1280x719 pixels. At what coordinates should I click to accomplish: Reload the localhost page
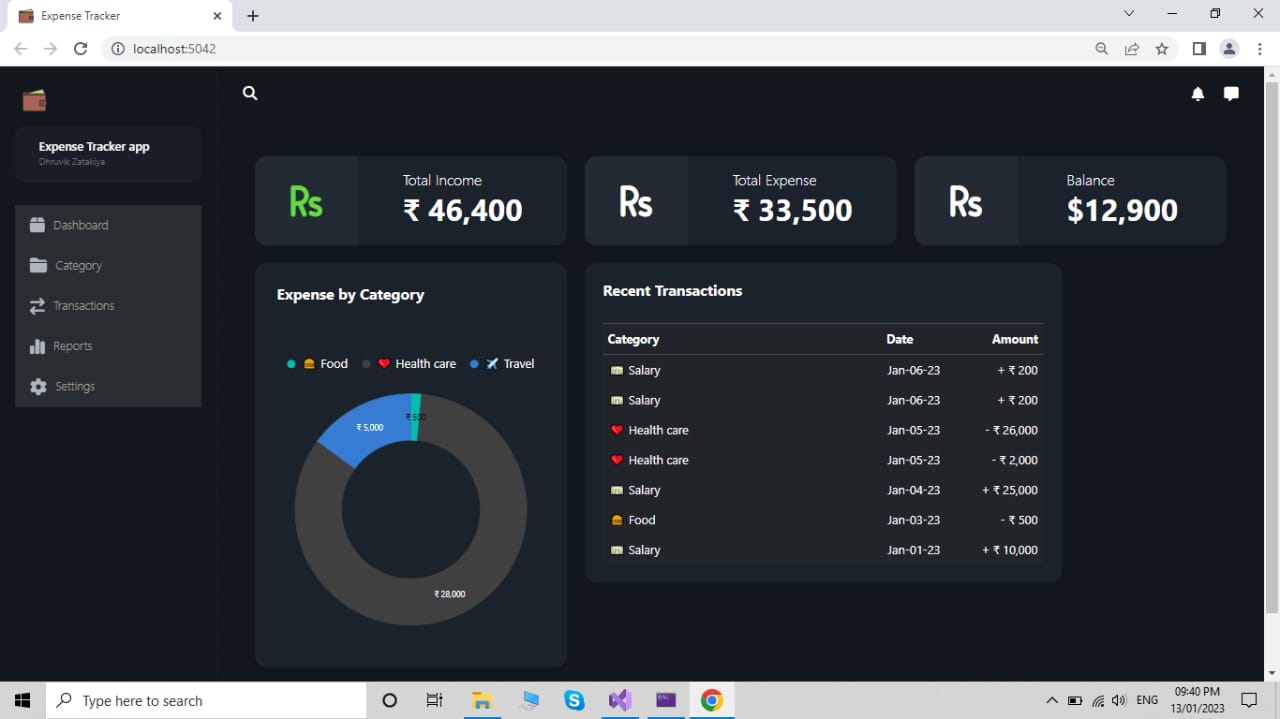80,48
